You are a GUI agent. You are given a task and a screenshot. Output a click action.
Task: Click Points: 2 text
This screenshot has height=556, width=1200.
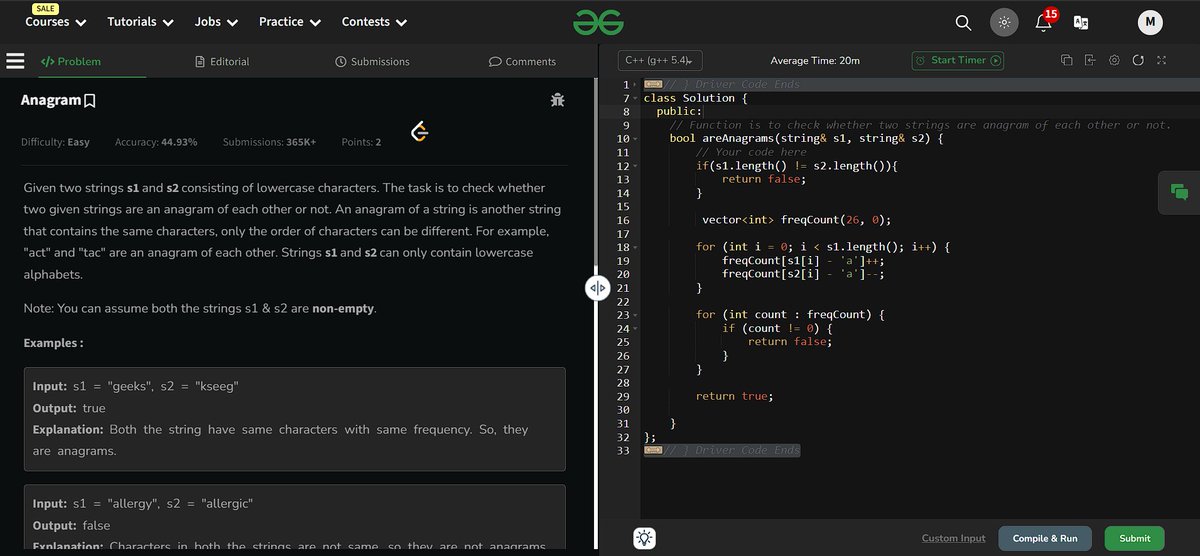(x=361, y=142)
